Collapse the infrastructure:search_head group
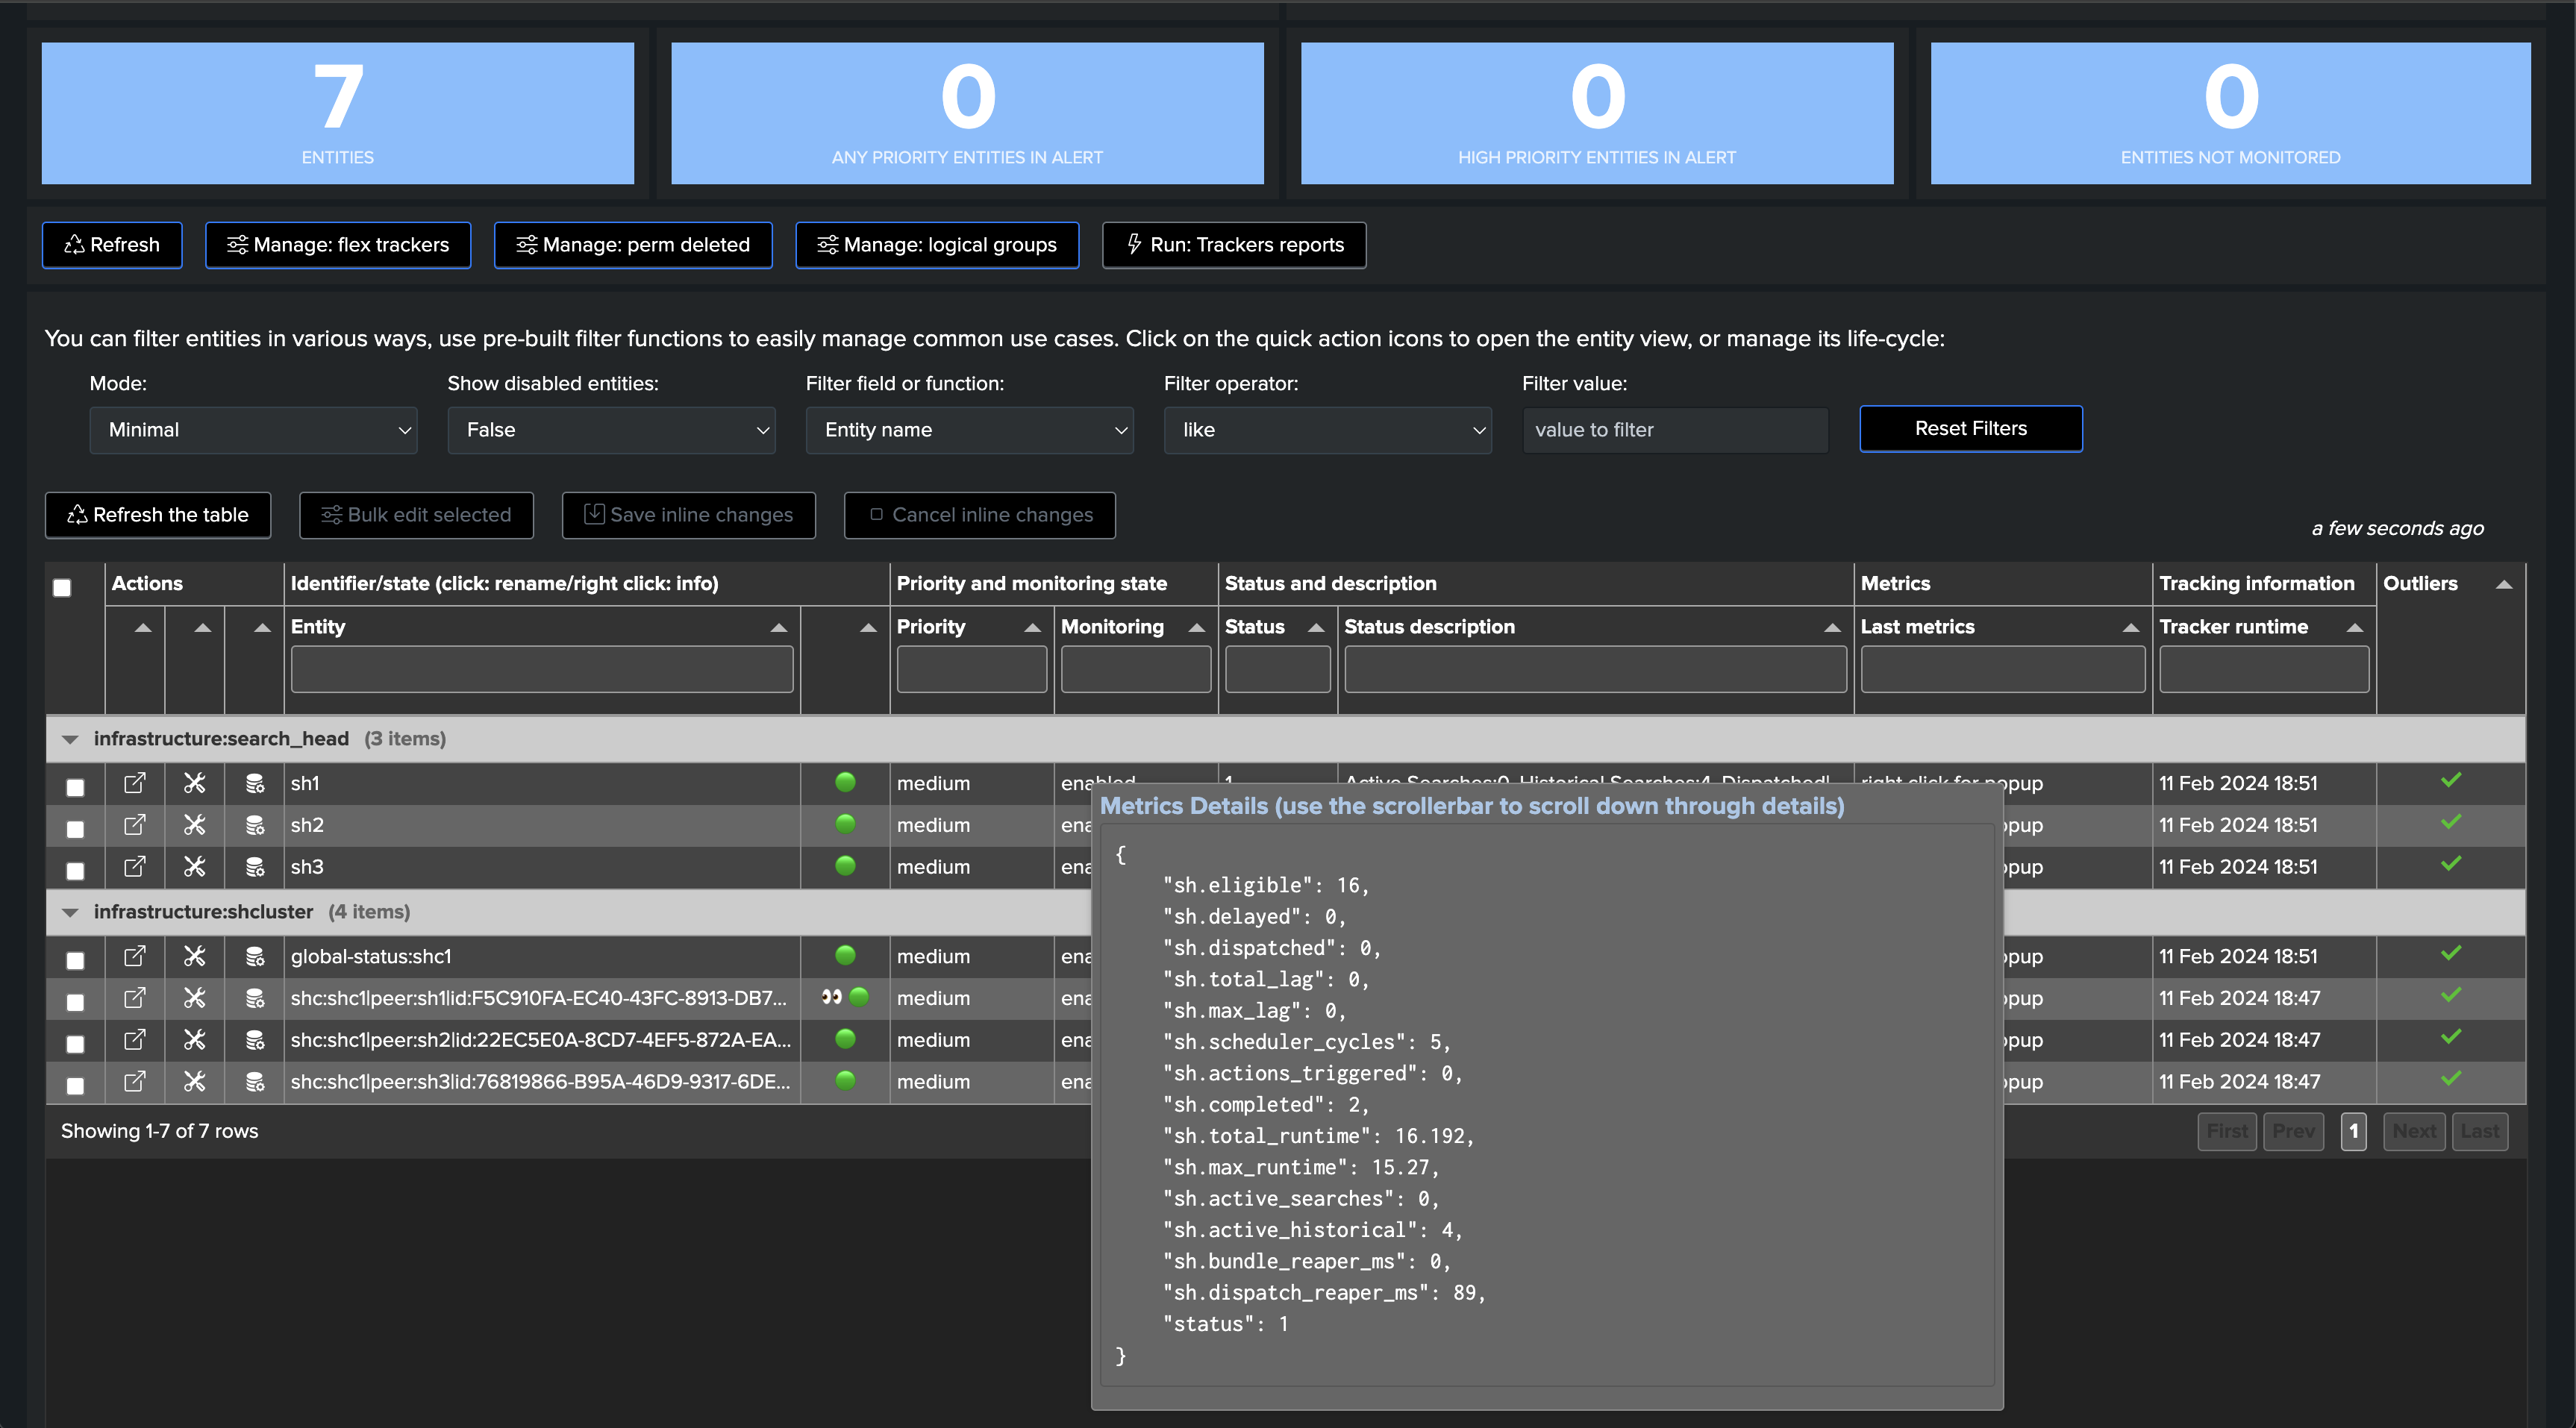 tap(70, 739)
